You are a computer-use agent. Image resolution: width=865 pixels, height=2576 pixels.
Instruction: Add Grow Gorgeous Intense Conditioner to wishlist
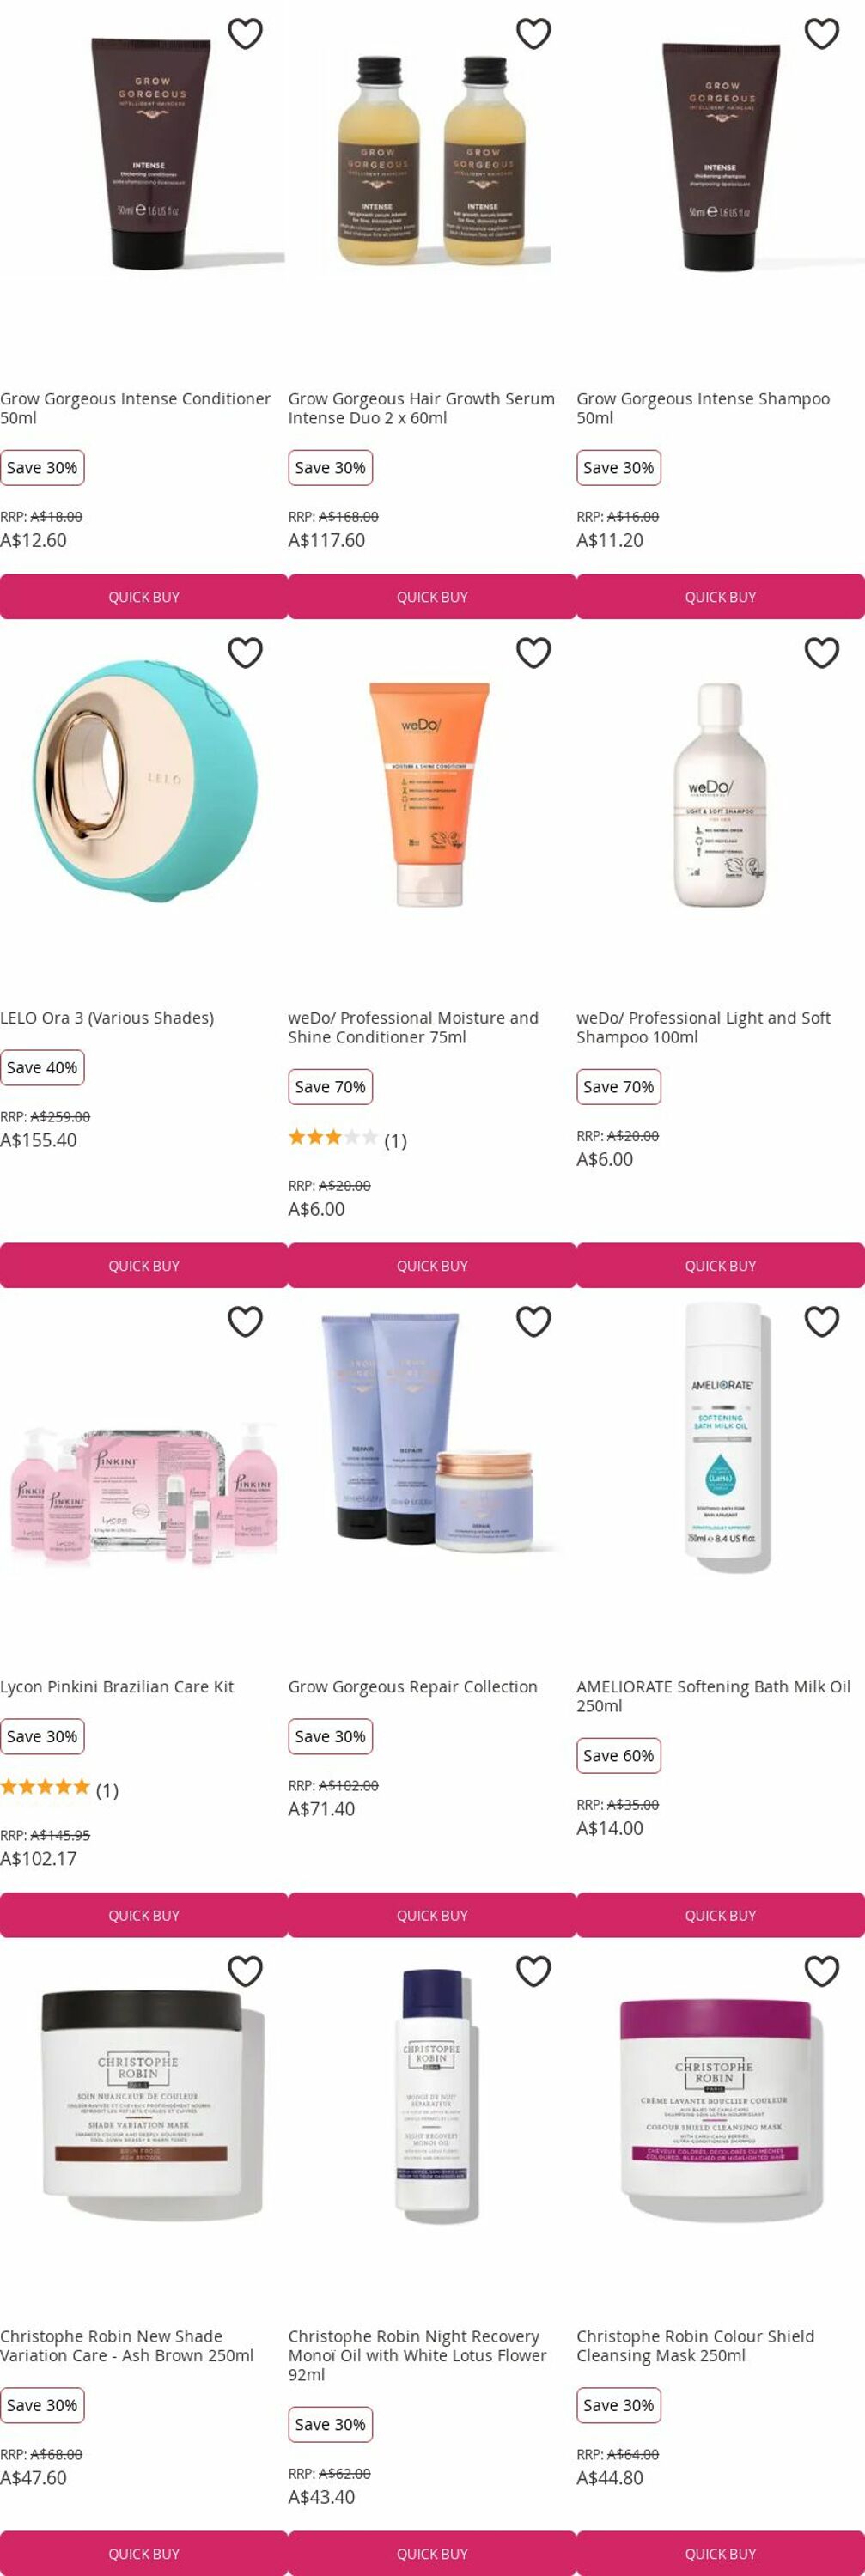[245, 34]
